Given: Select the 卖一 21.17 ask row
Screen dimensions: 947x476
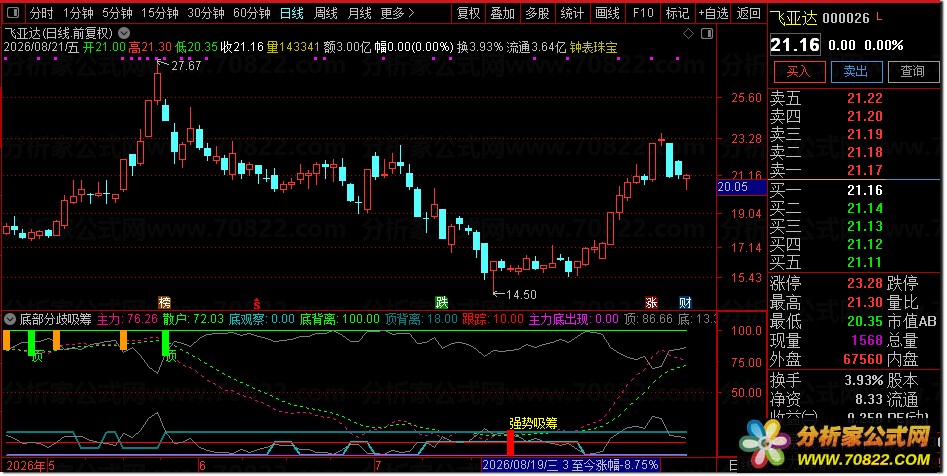Looking at the screenshot, I should (855, 170).
